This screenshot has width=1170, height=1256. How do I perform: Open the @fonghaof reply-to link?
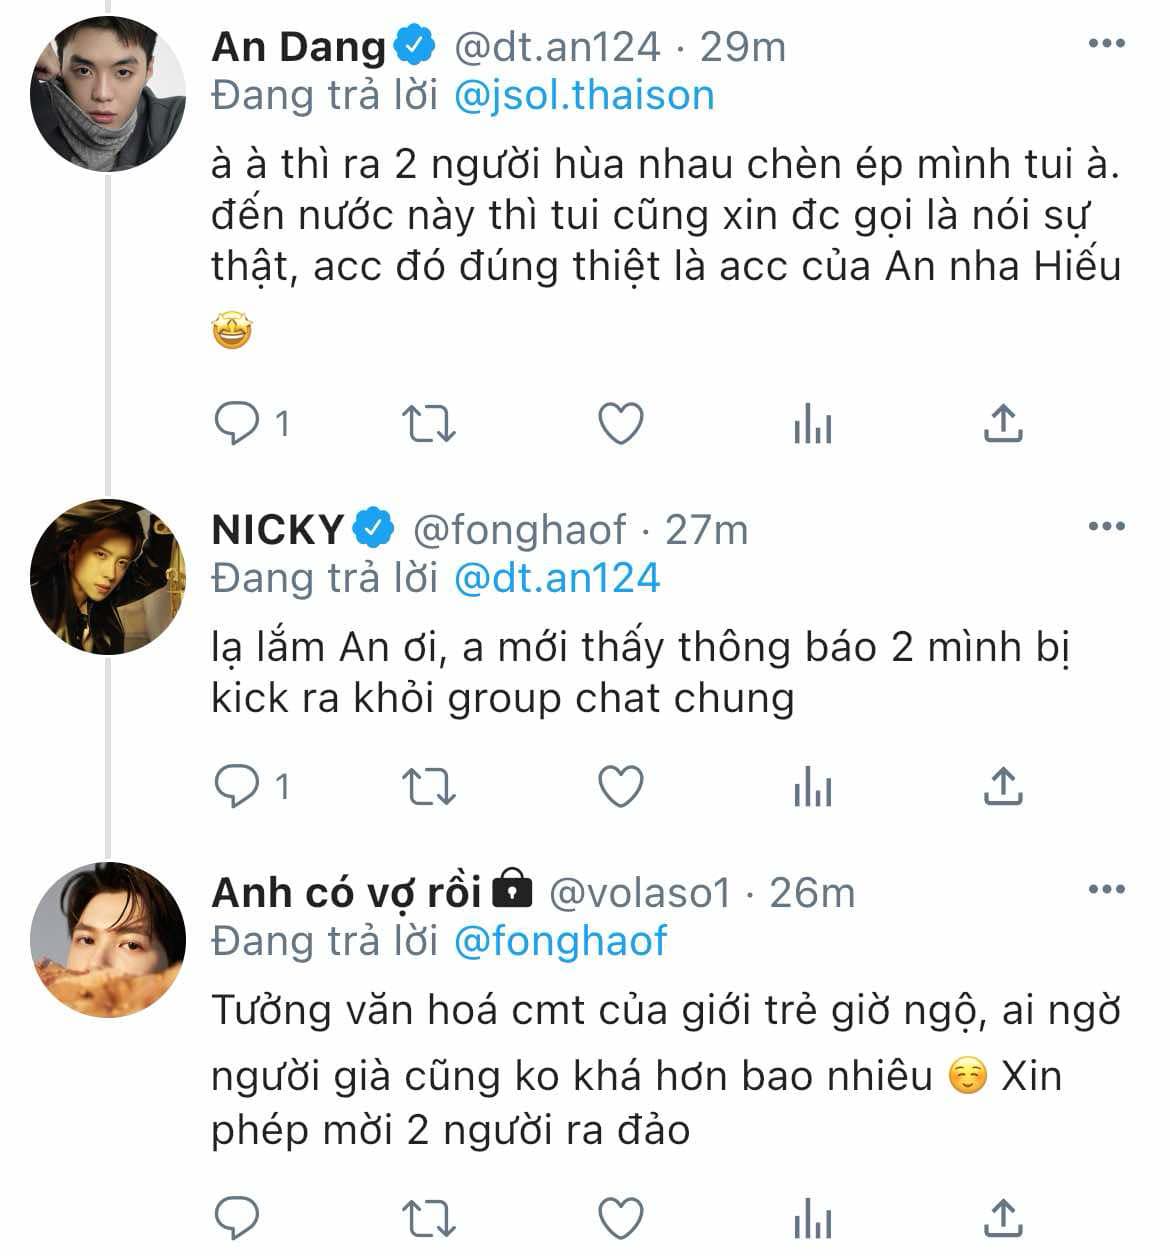(560, 941)
